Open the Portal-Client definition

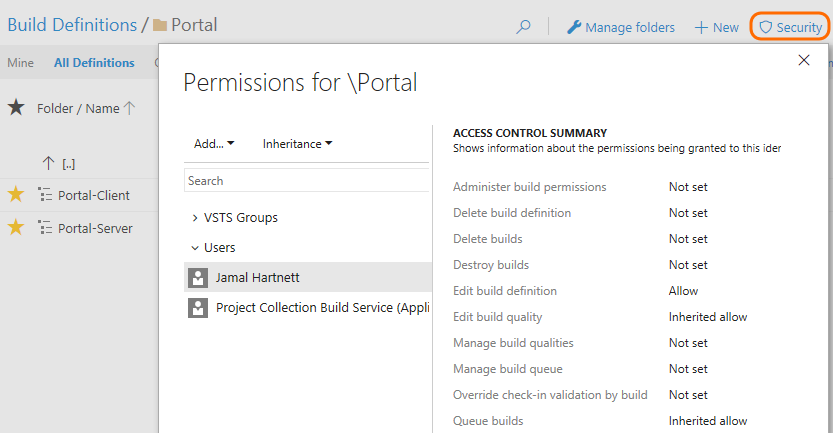(x=94, y=196)
